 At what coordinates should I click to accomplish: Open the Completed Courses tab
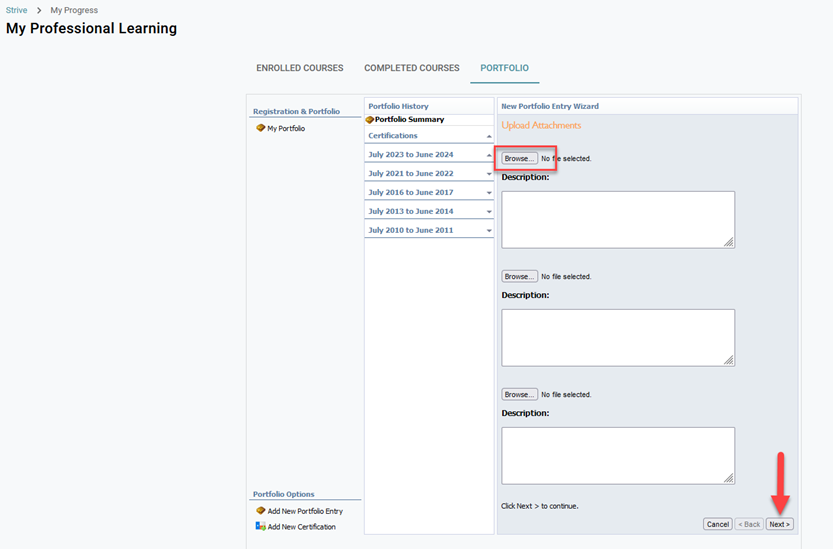pos(411,68)
